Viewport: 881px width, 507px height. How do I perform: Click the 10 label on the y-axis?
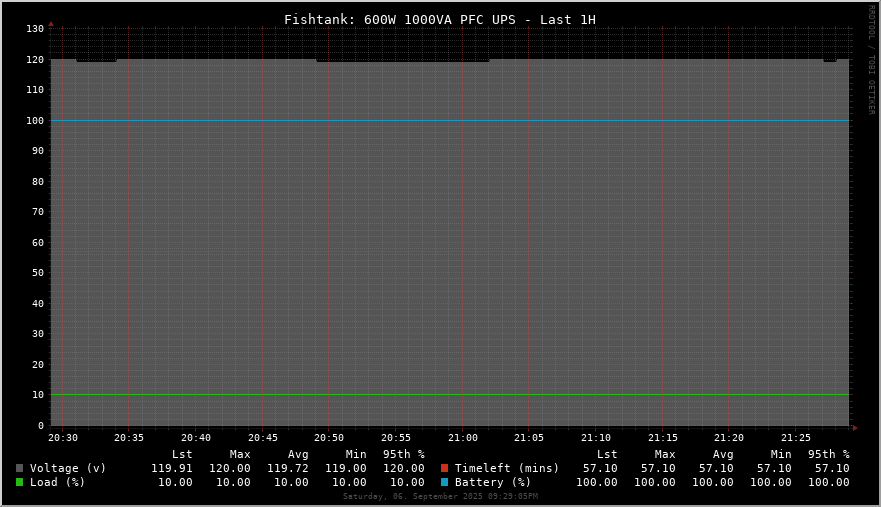pos(38,395)
